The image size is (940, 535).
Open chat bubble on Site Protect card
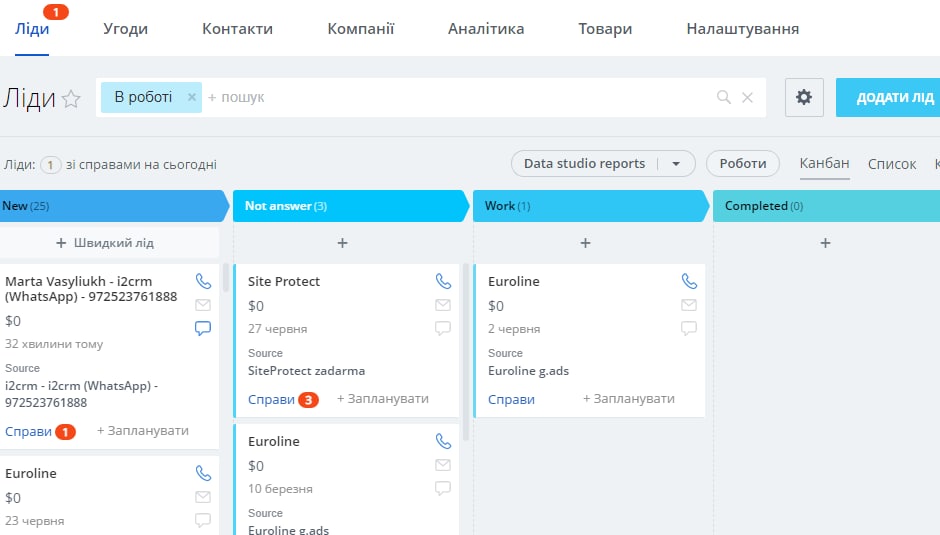(x=443, y=328)
